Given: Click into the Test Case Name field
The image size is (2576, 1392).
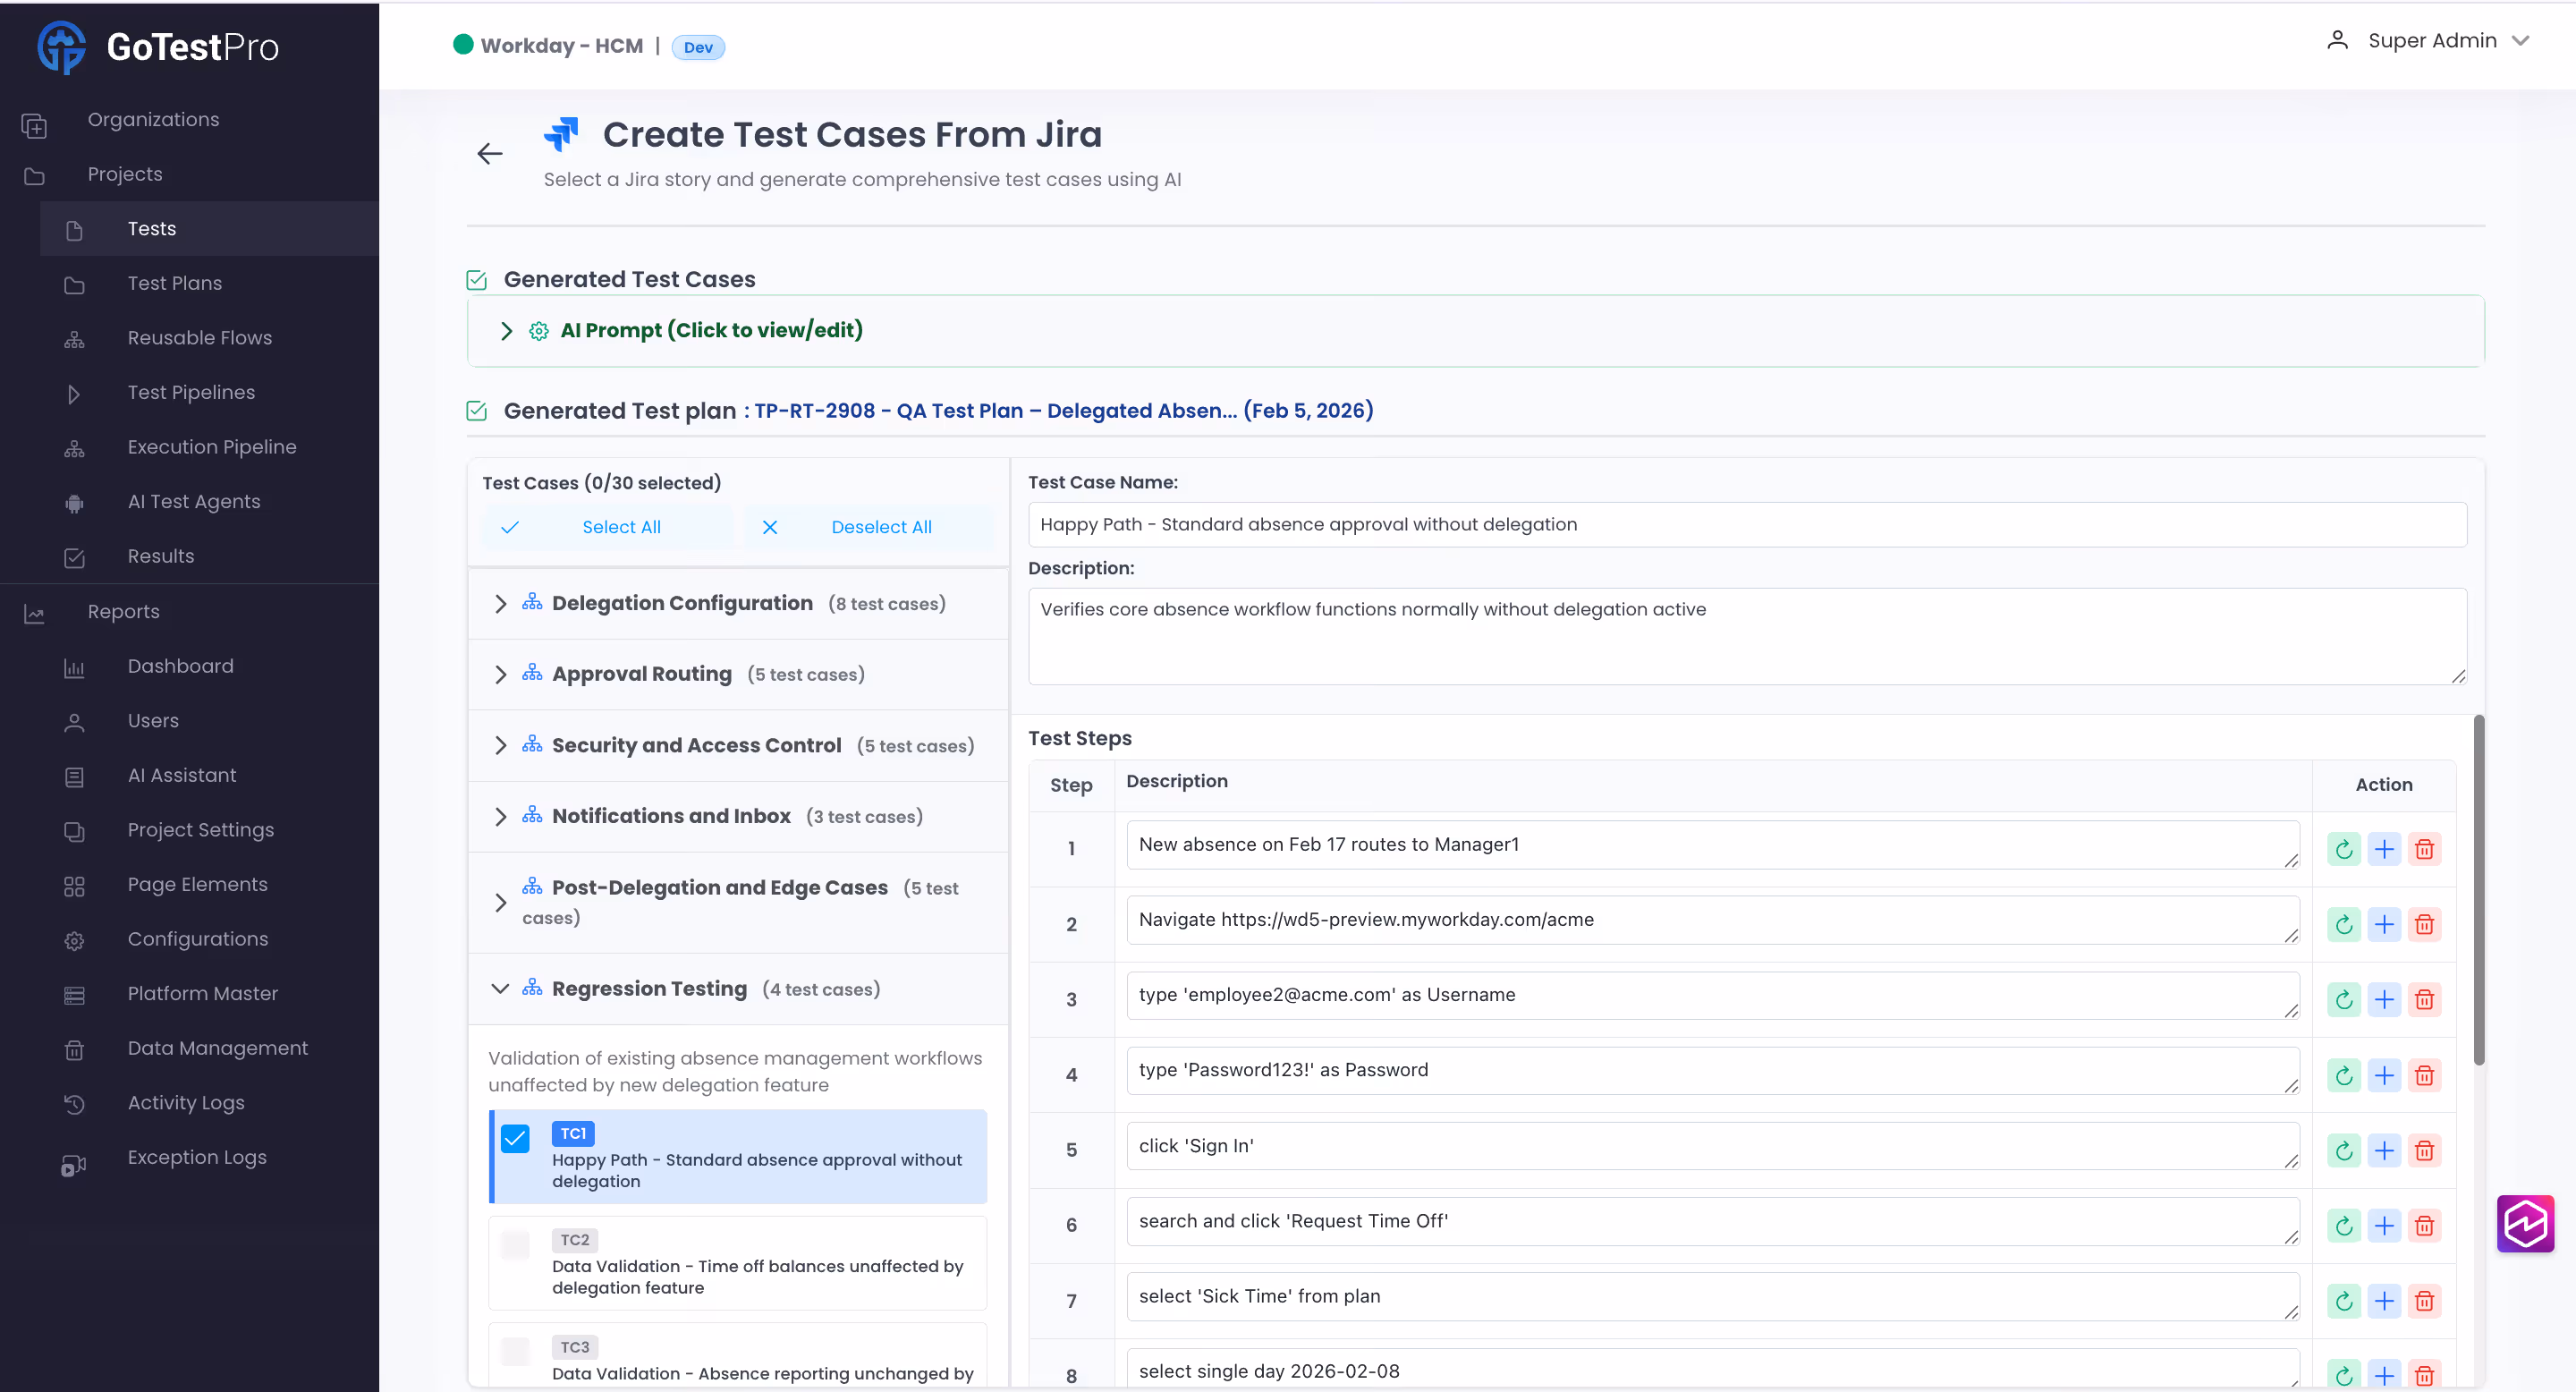Looking at the screenshot, I should [1746, 524].
